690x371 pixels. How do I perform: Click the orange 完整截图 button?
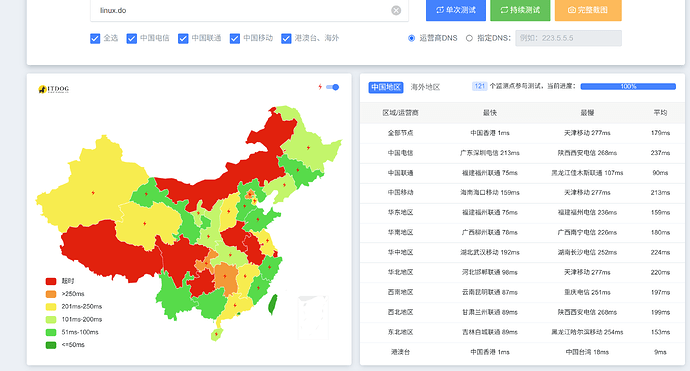[588, 10]
